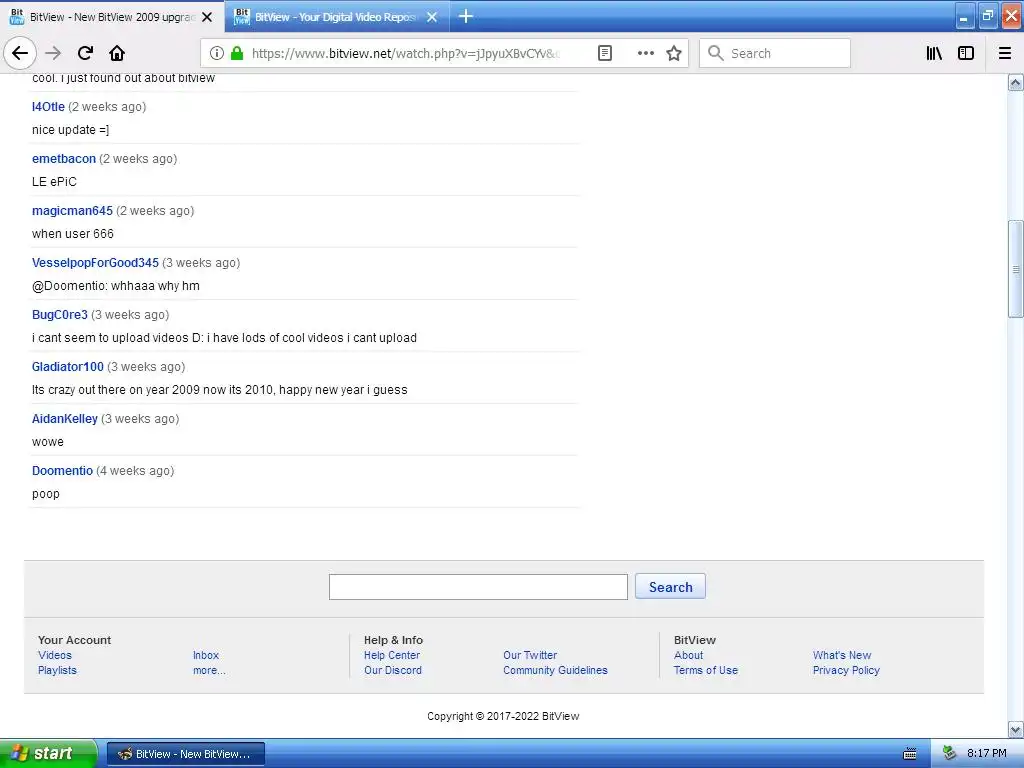1024x768 pixels.
Task: Restore down the browser window
Action: pyautogui.click(x=987, y=17)
